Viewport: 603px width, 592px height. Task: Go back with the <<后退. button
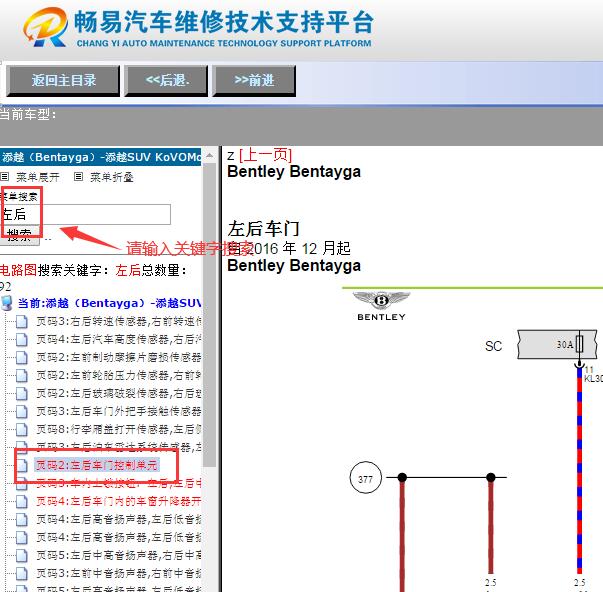[x=166, y=80]
